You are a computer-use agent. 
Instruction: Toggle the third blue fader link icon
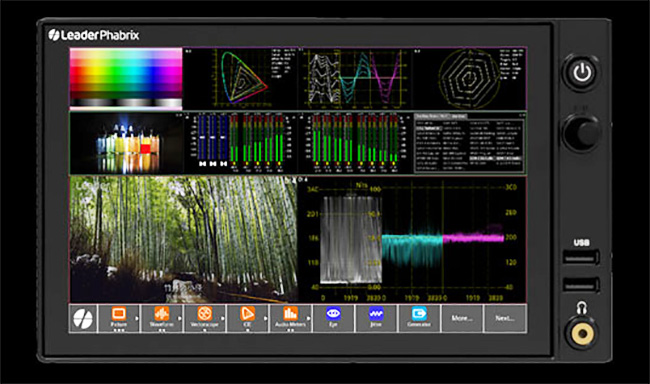coord(223,164)
